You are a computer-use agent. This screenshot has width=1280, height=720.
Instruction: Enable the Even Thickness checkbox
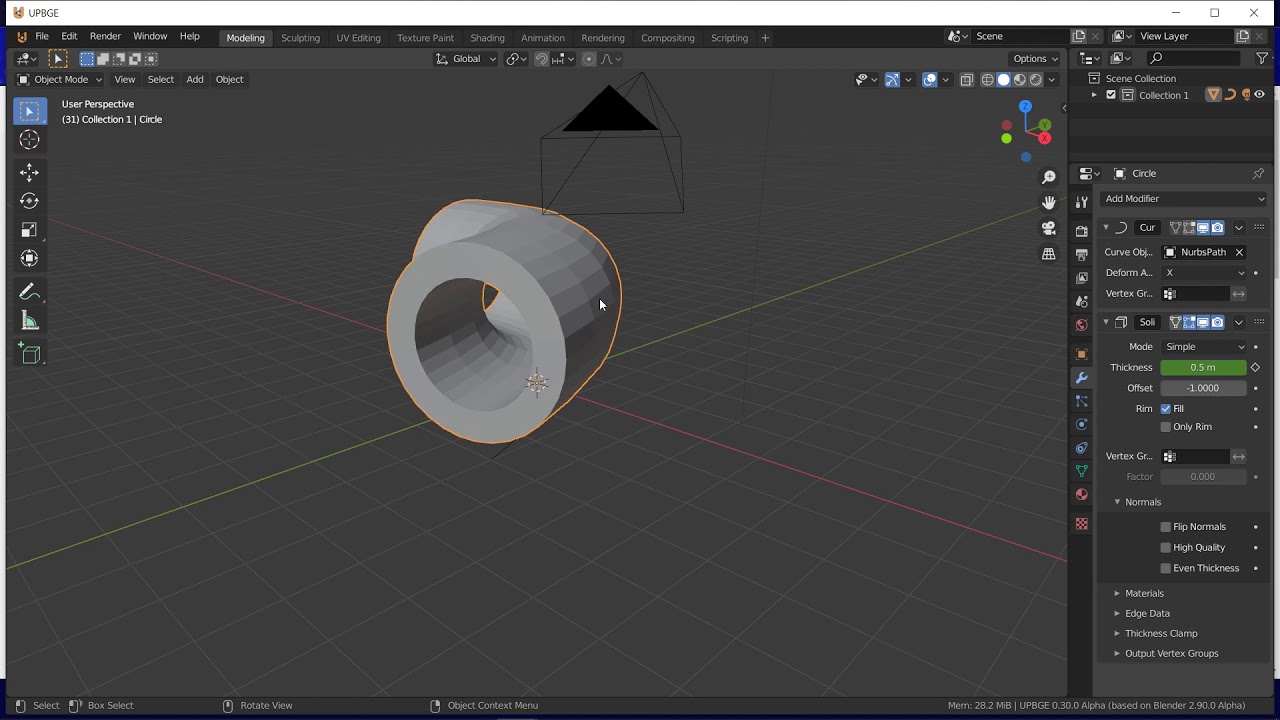pyautogui.click(x=1166, y=568)
